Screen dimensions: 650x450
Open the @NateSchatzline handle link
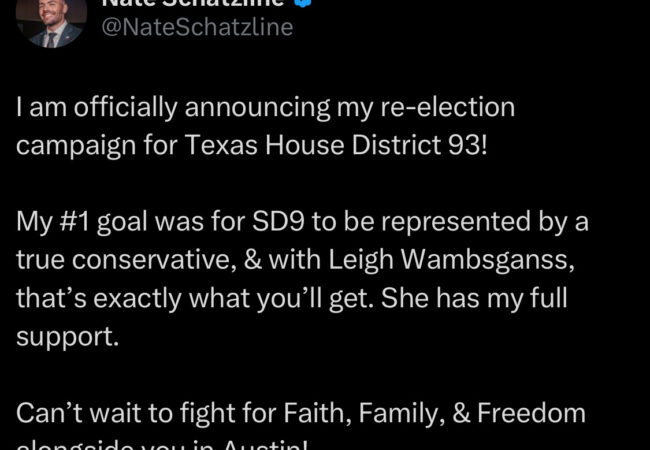click(198, 27)
